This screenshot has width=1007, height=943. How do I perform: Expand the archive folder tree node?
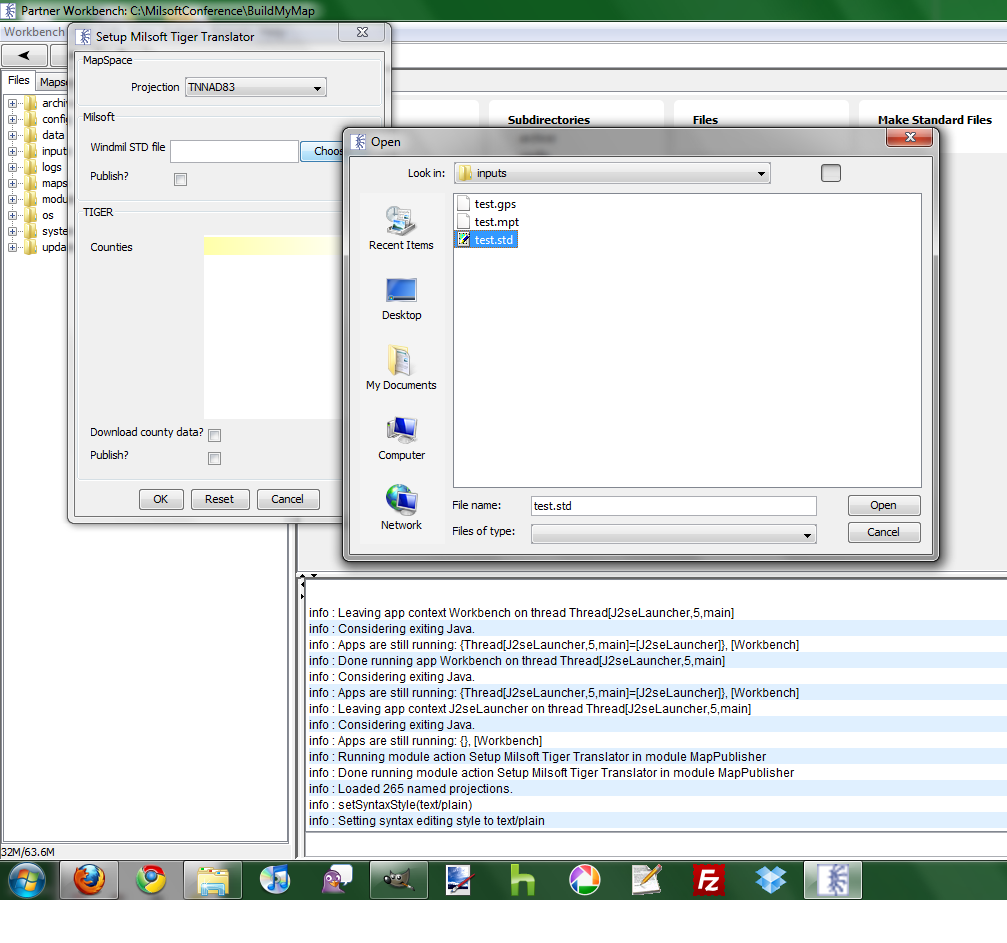(x=12, y=103)
